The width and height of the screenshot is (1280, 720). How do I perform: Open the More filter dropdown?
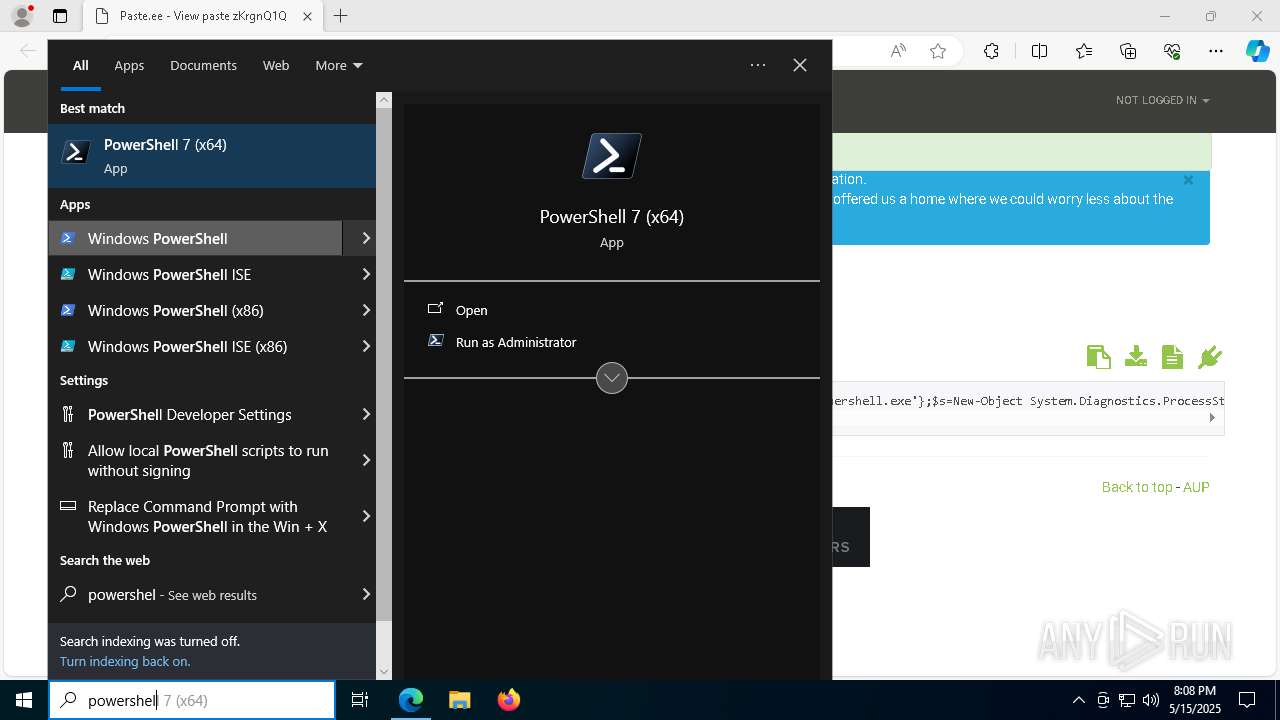338,65
